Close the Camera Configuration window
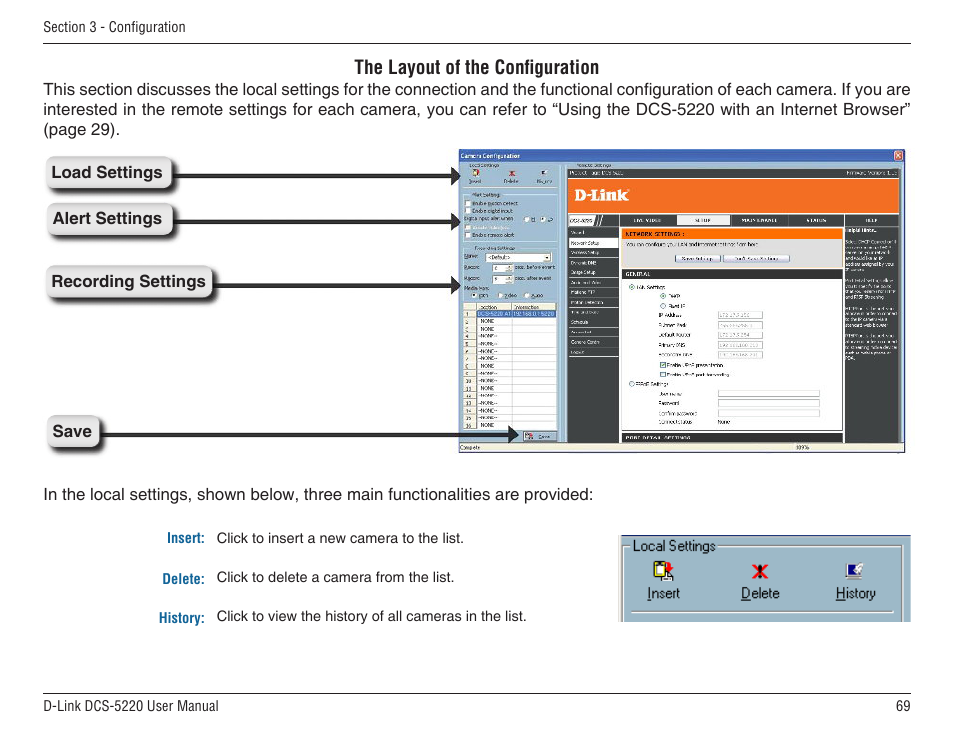The height and width of the screenshot is (738, 954). pyautogui.click(x=898, y=156)
